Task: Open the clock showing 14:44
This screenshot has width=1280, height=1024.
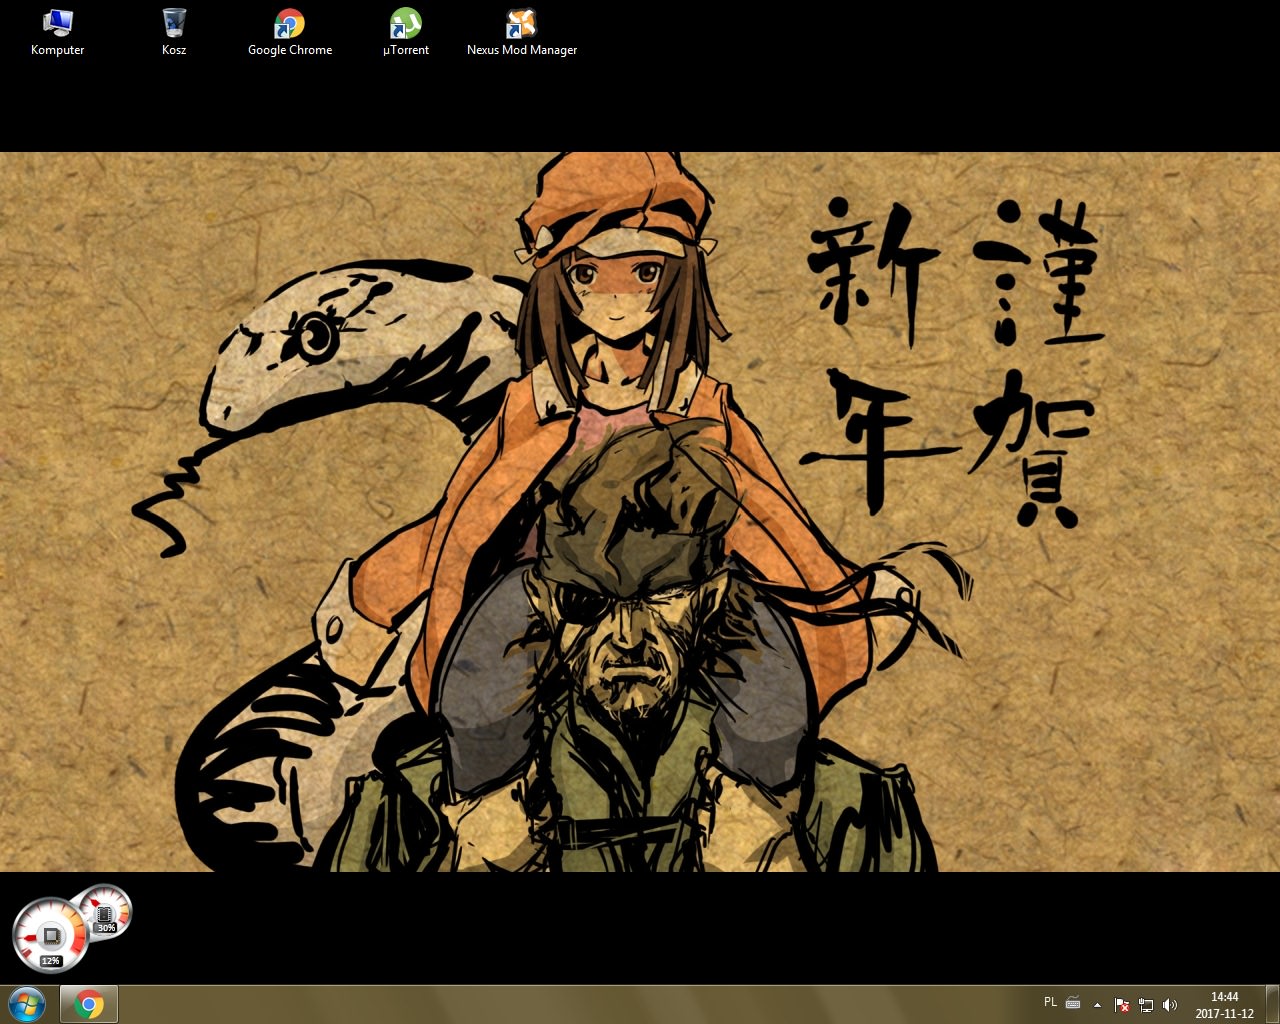Action: [x=1224, y=1004]
